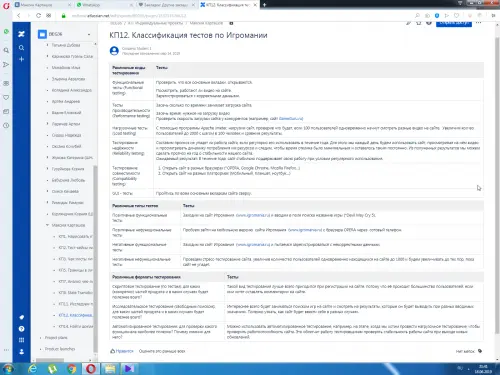This screenshot has width=500, height=375.
Task: Open the app switcher grid icon
Action: pyautogui.click(x=21, y=340)
